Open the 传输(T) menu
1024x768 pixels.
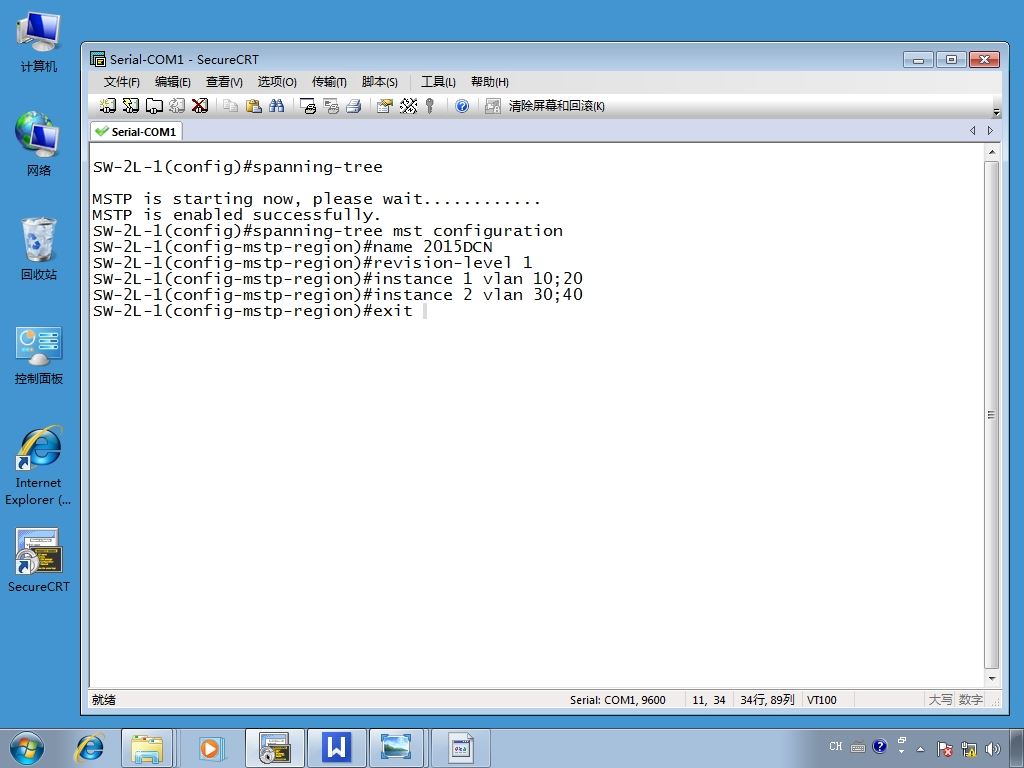click(329, 82)
